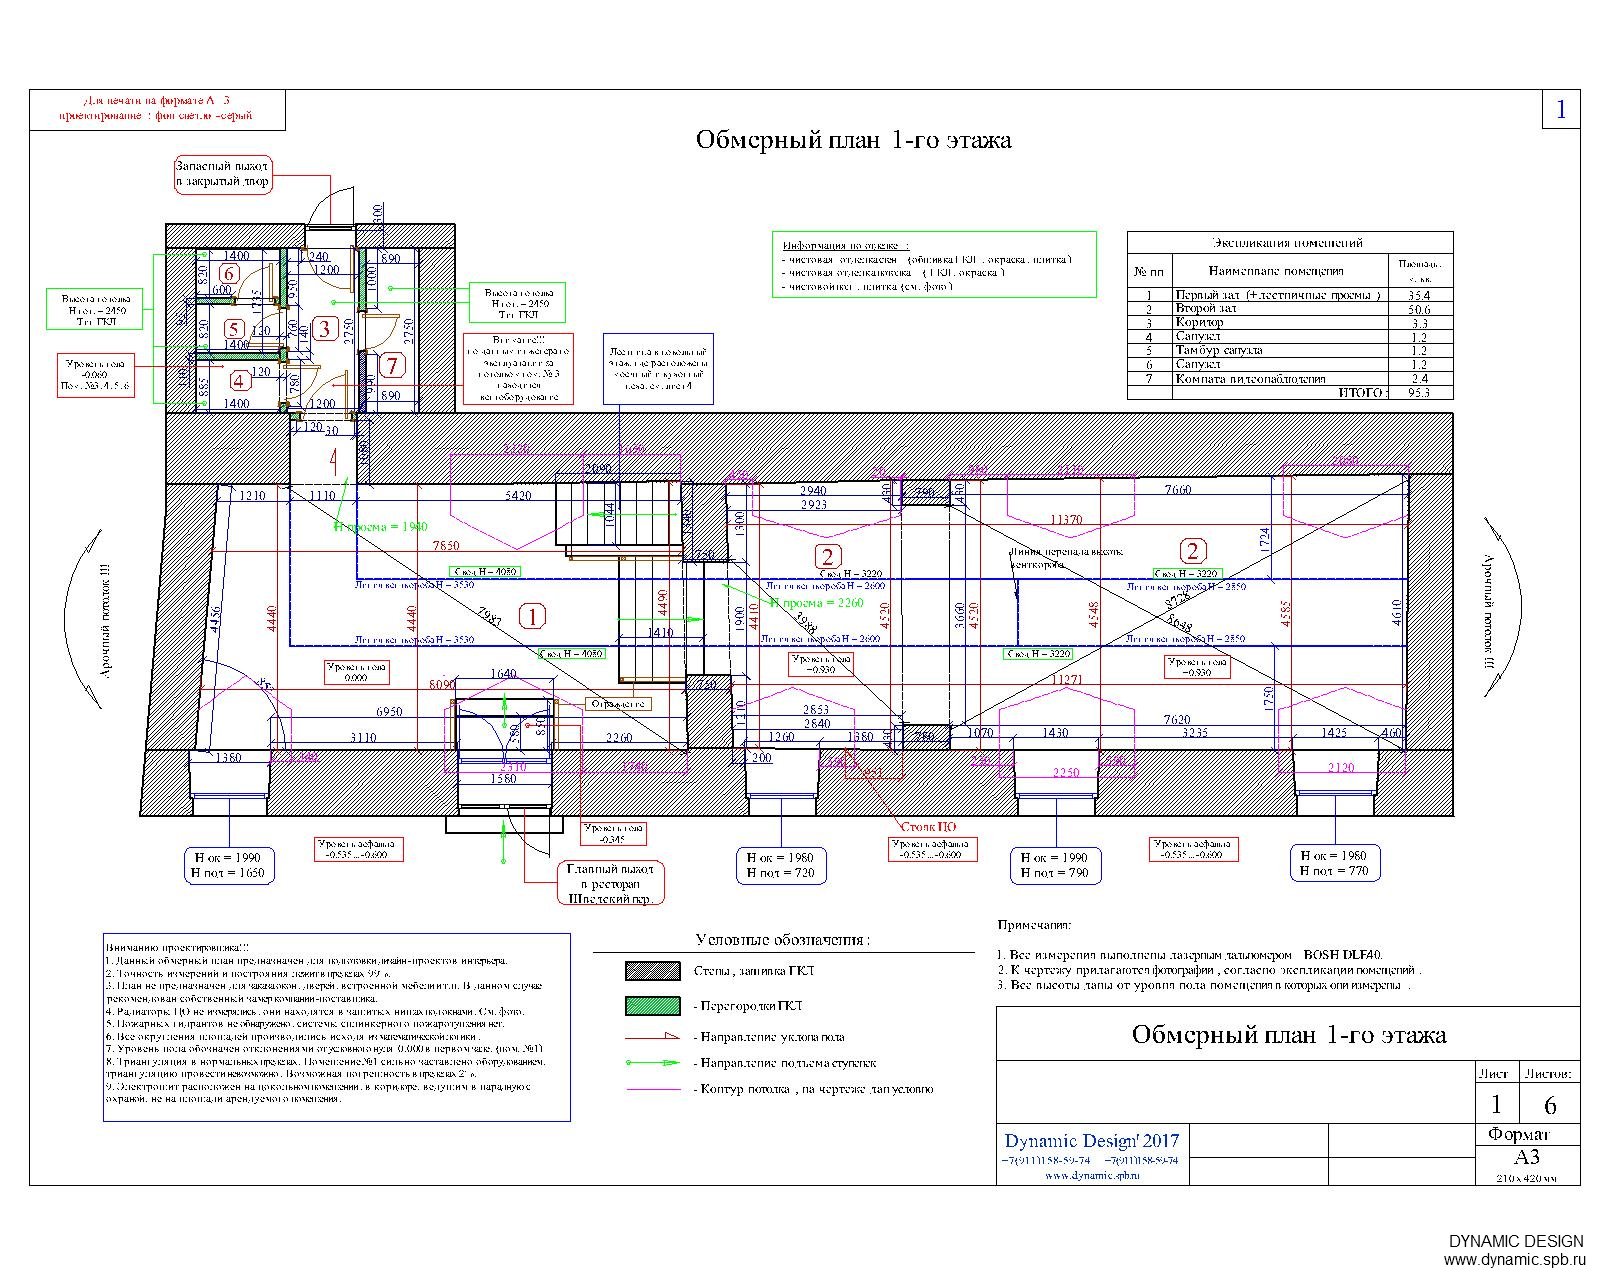The height and width of the screenshot is (1280, 1600).
Task: Click the "Наименование помещения" column header
Action: pos(1276,271)
